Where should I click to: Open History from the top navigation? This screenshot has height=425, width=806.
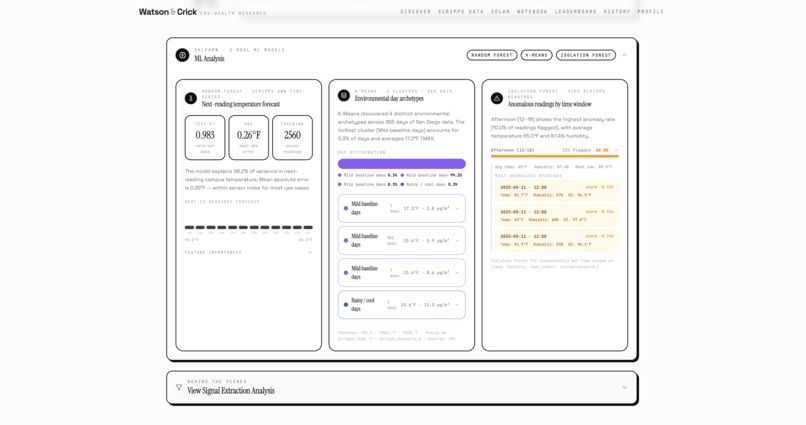coord(617,11)
